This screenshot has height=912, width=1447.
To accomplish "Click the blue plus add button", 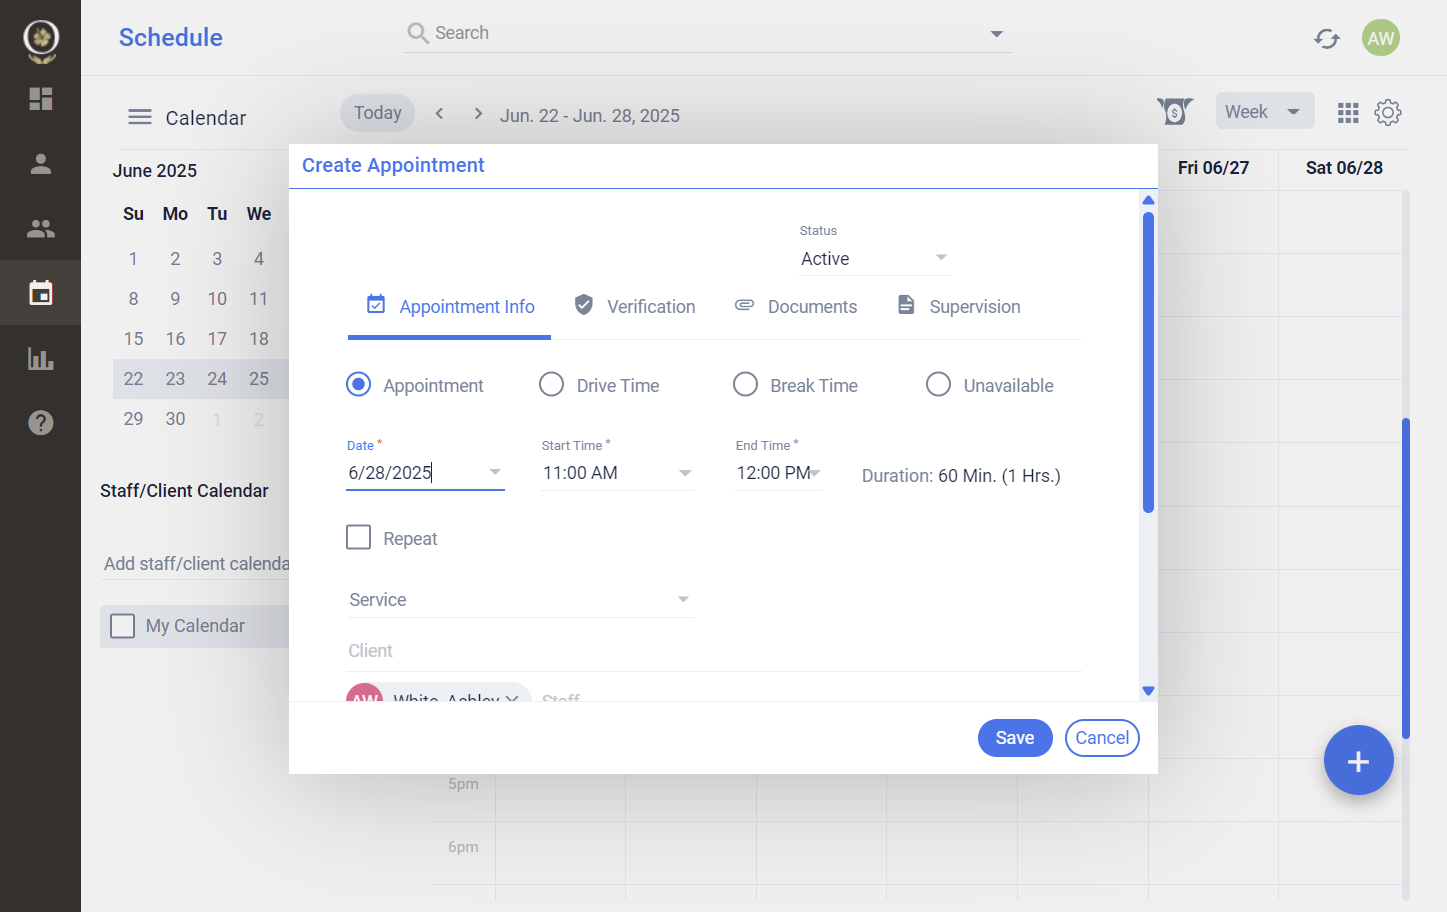I will coord(1359,760).
